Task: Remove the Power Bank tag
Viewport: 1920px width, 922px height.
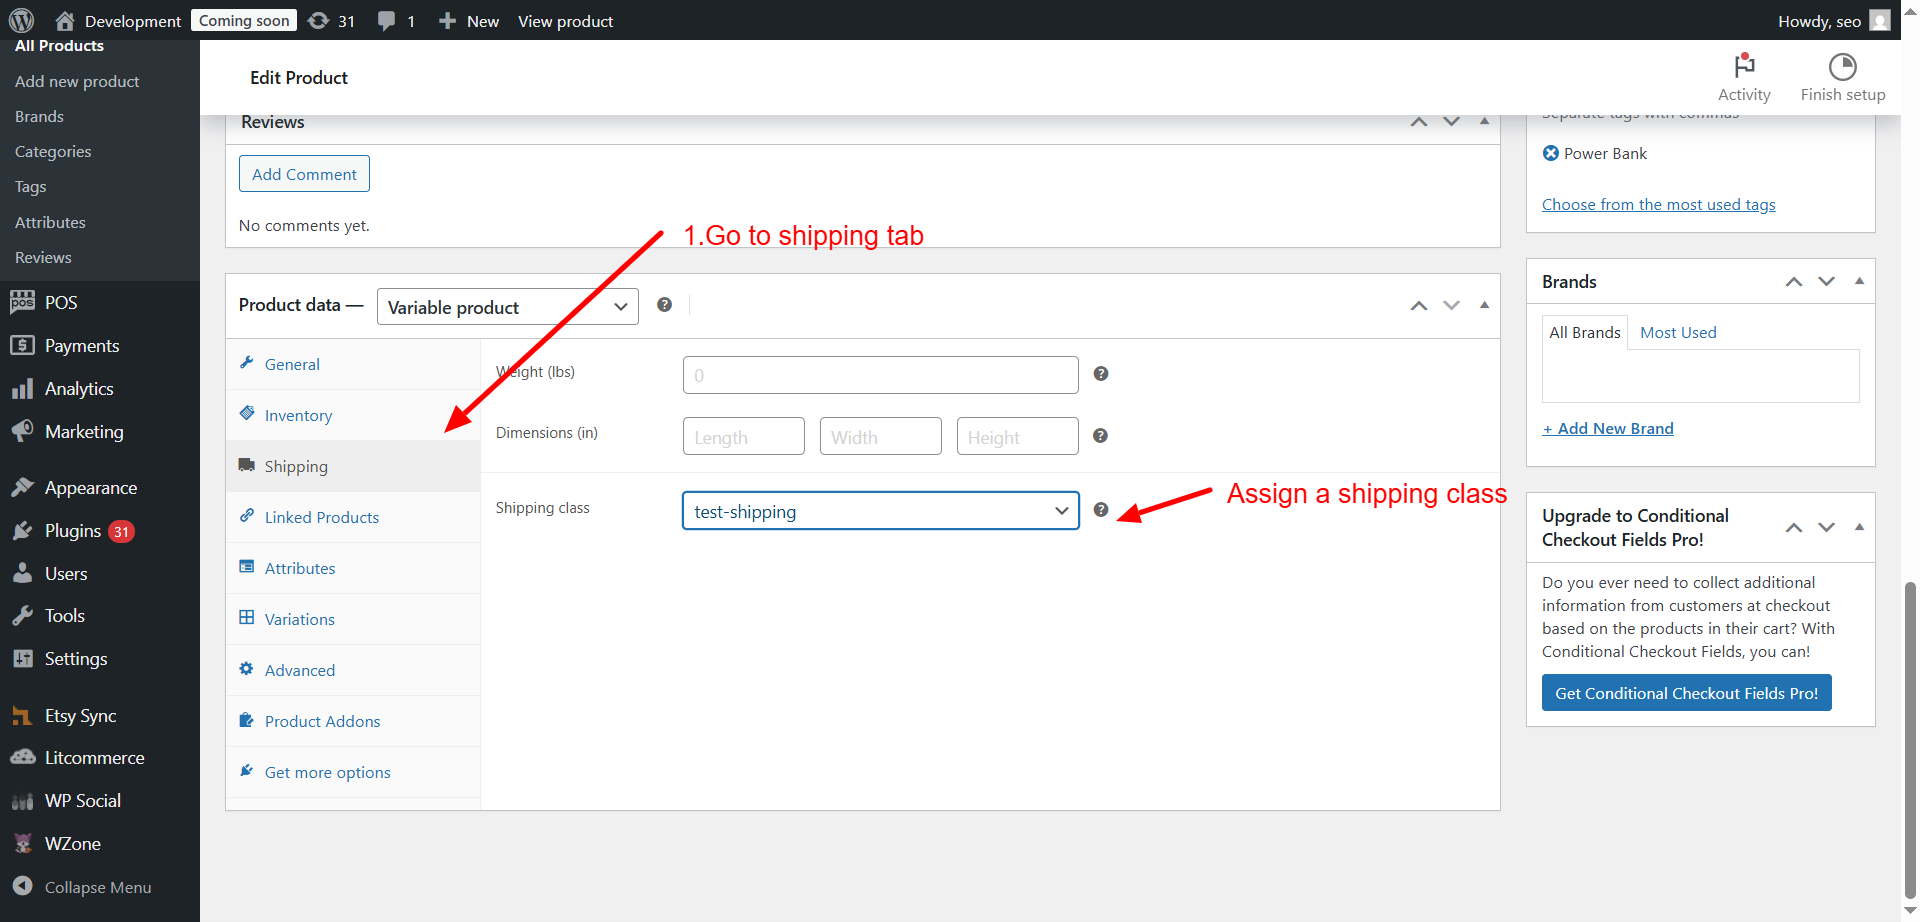Action: (x=1550, y=153)
